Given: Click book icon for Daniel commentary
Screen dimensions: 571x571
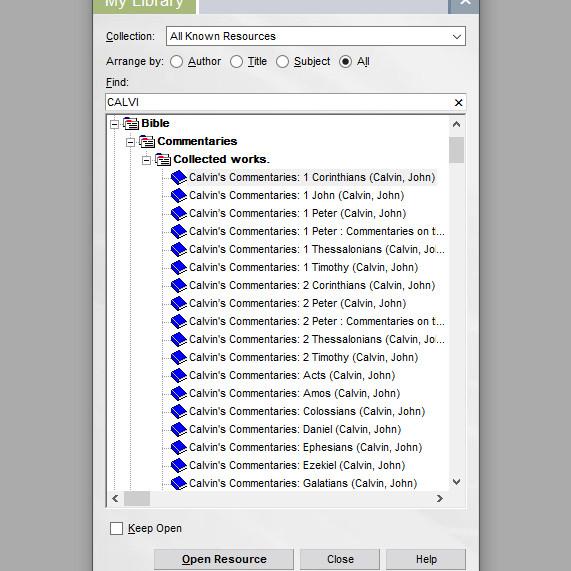Looking at the screenshot, I should (x=179, y=429).
